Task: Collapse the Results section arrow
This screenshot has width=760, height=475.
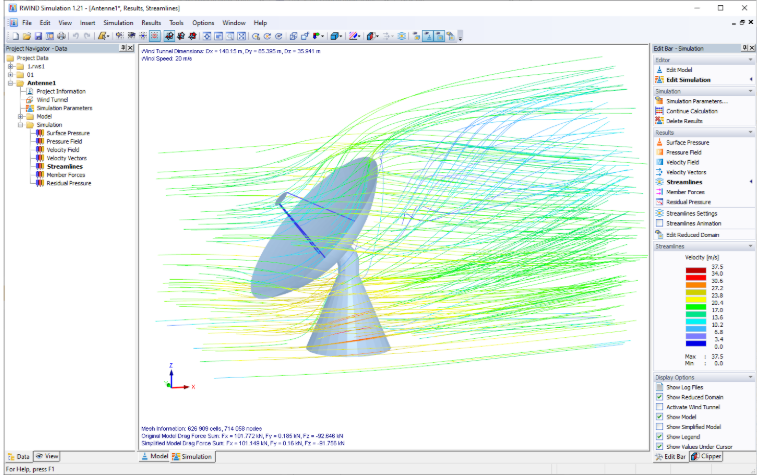Action: (751, 132)
